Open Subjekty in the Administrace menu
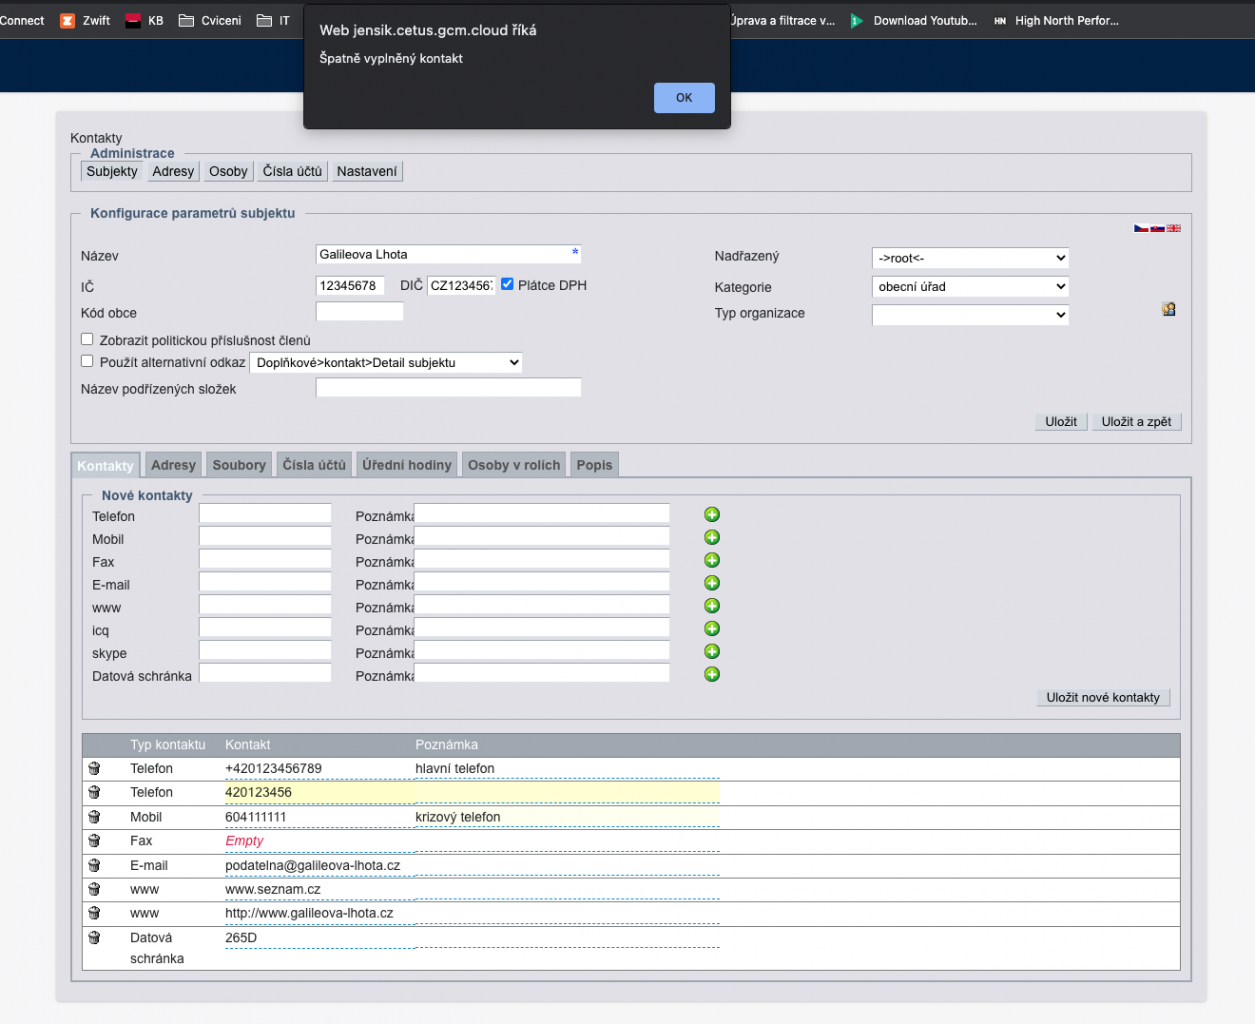Image resolution: width=1255 pixels, height=1024 pixels. tap(112, 171)
